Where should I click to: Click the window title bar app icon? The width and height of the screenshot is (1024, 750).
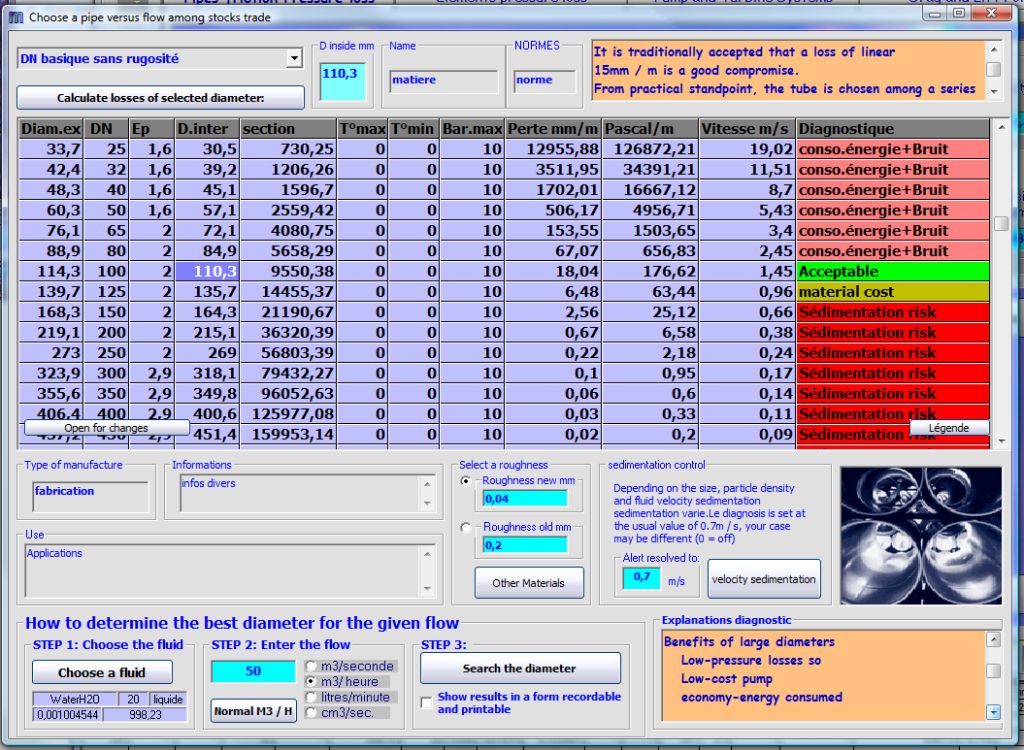pos(16,18)
